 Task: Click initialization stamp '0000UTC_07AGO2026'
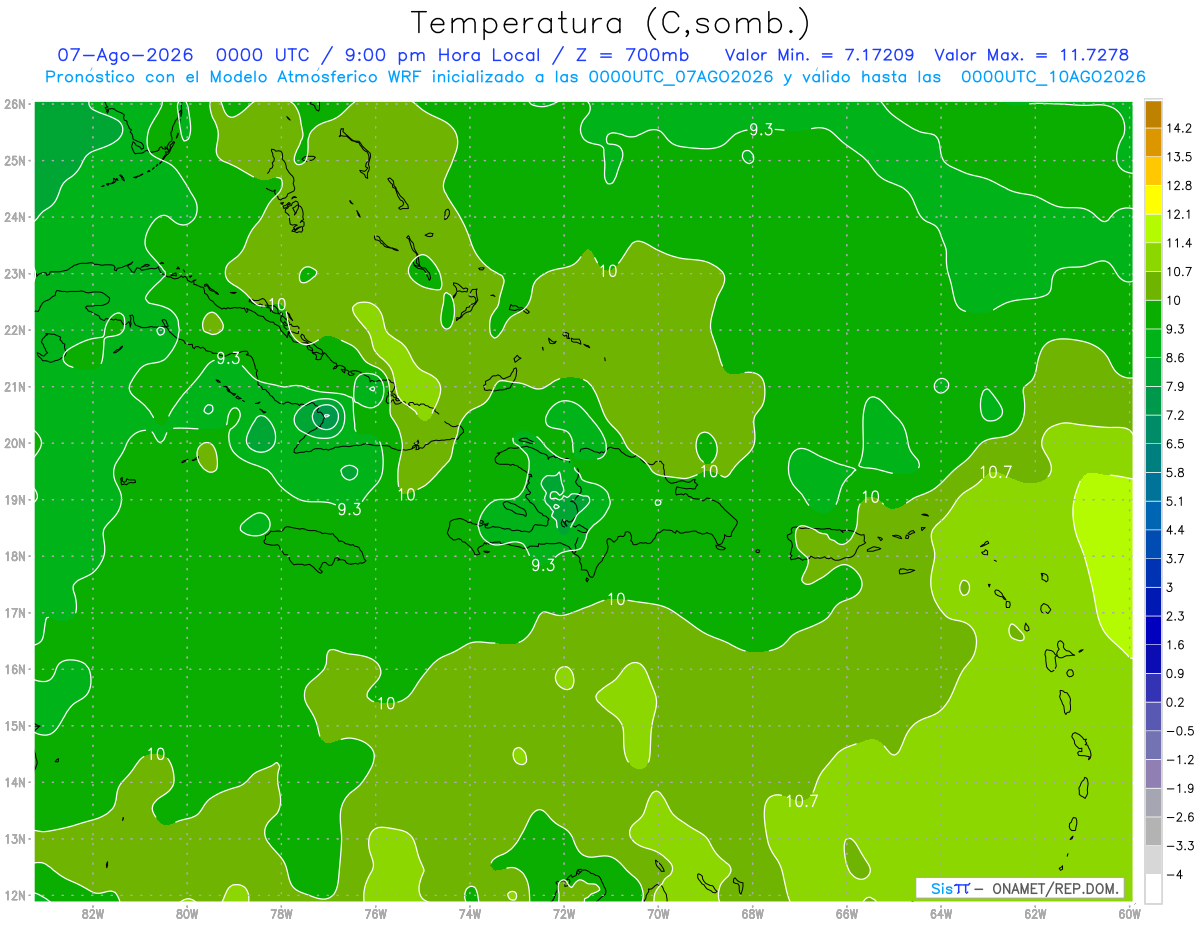(682, 77)
